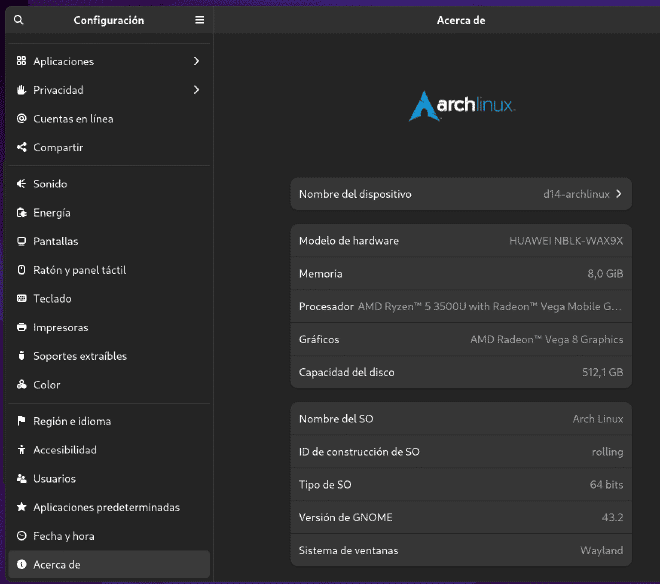
Task: Click the ID de construcción de SO label
Action: click(359, 452)
